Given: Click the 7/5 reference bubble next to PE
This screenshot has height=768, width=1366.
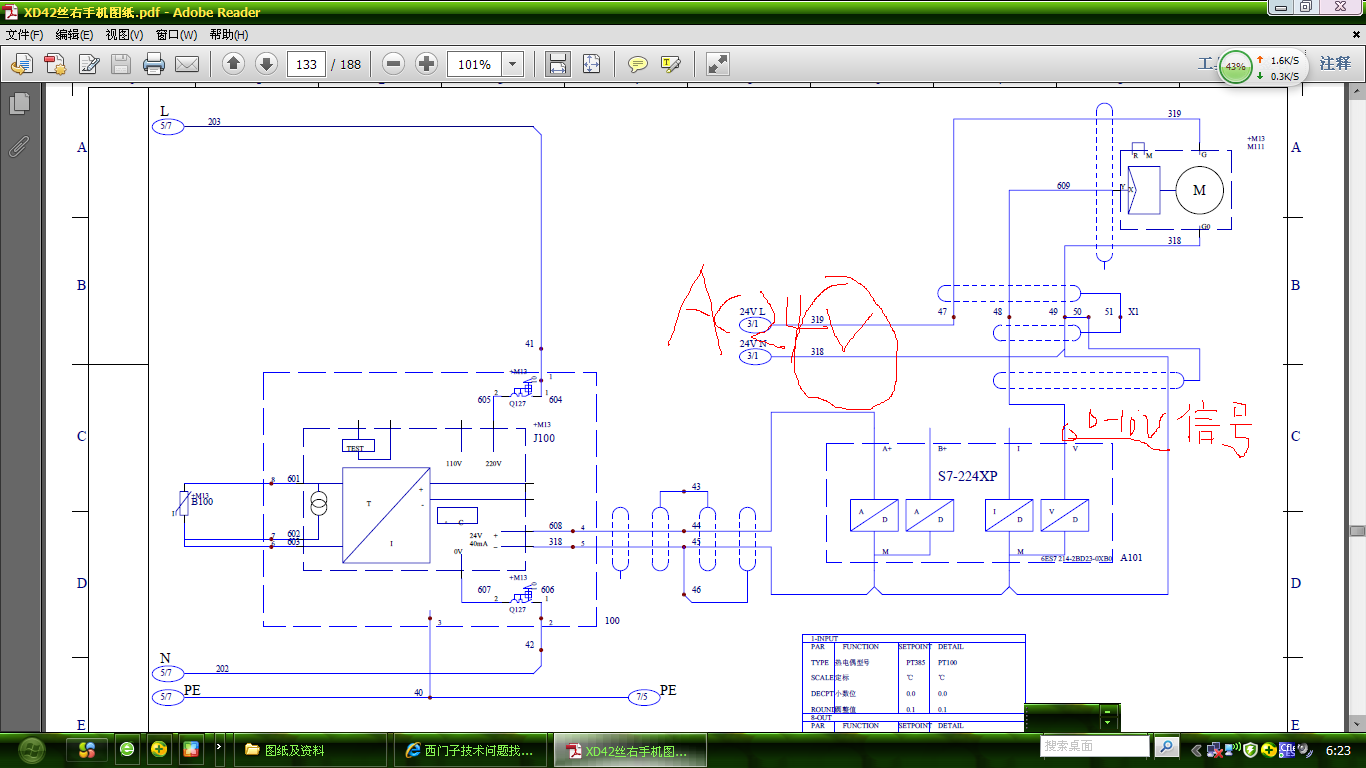Looking at the screenshot, I should (x=644, y=696).
